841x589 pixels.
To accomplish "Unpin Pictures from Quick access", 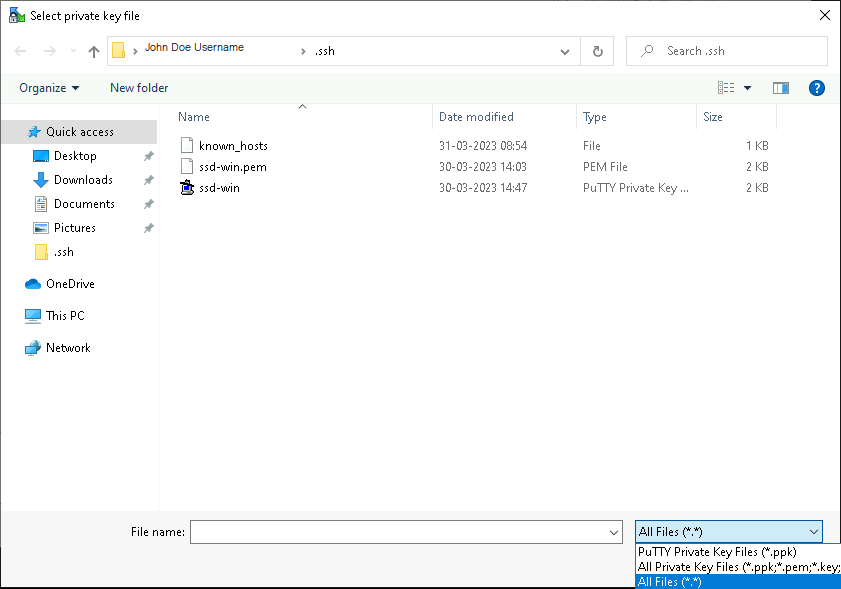I will (x=148, y=227).
